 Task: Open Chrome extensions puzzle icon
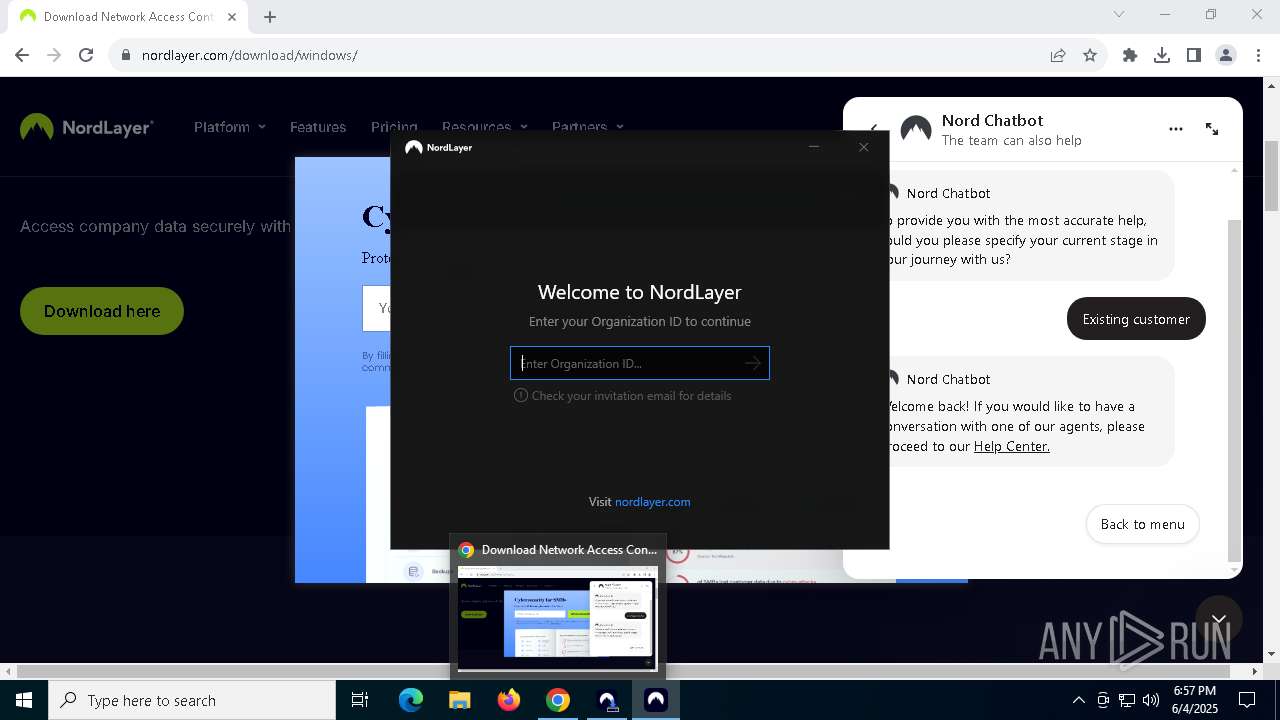pyautogui.click(x=1130, y=55)
